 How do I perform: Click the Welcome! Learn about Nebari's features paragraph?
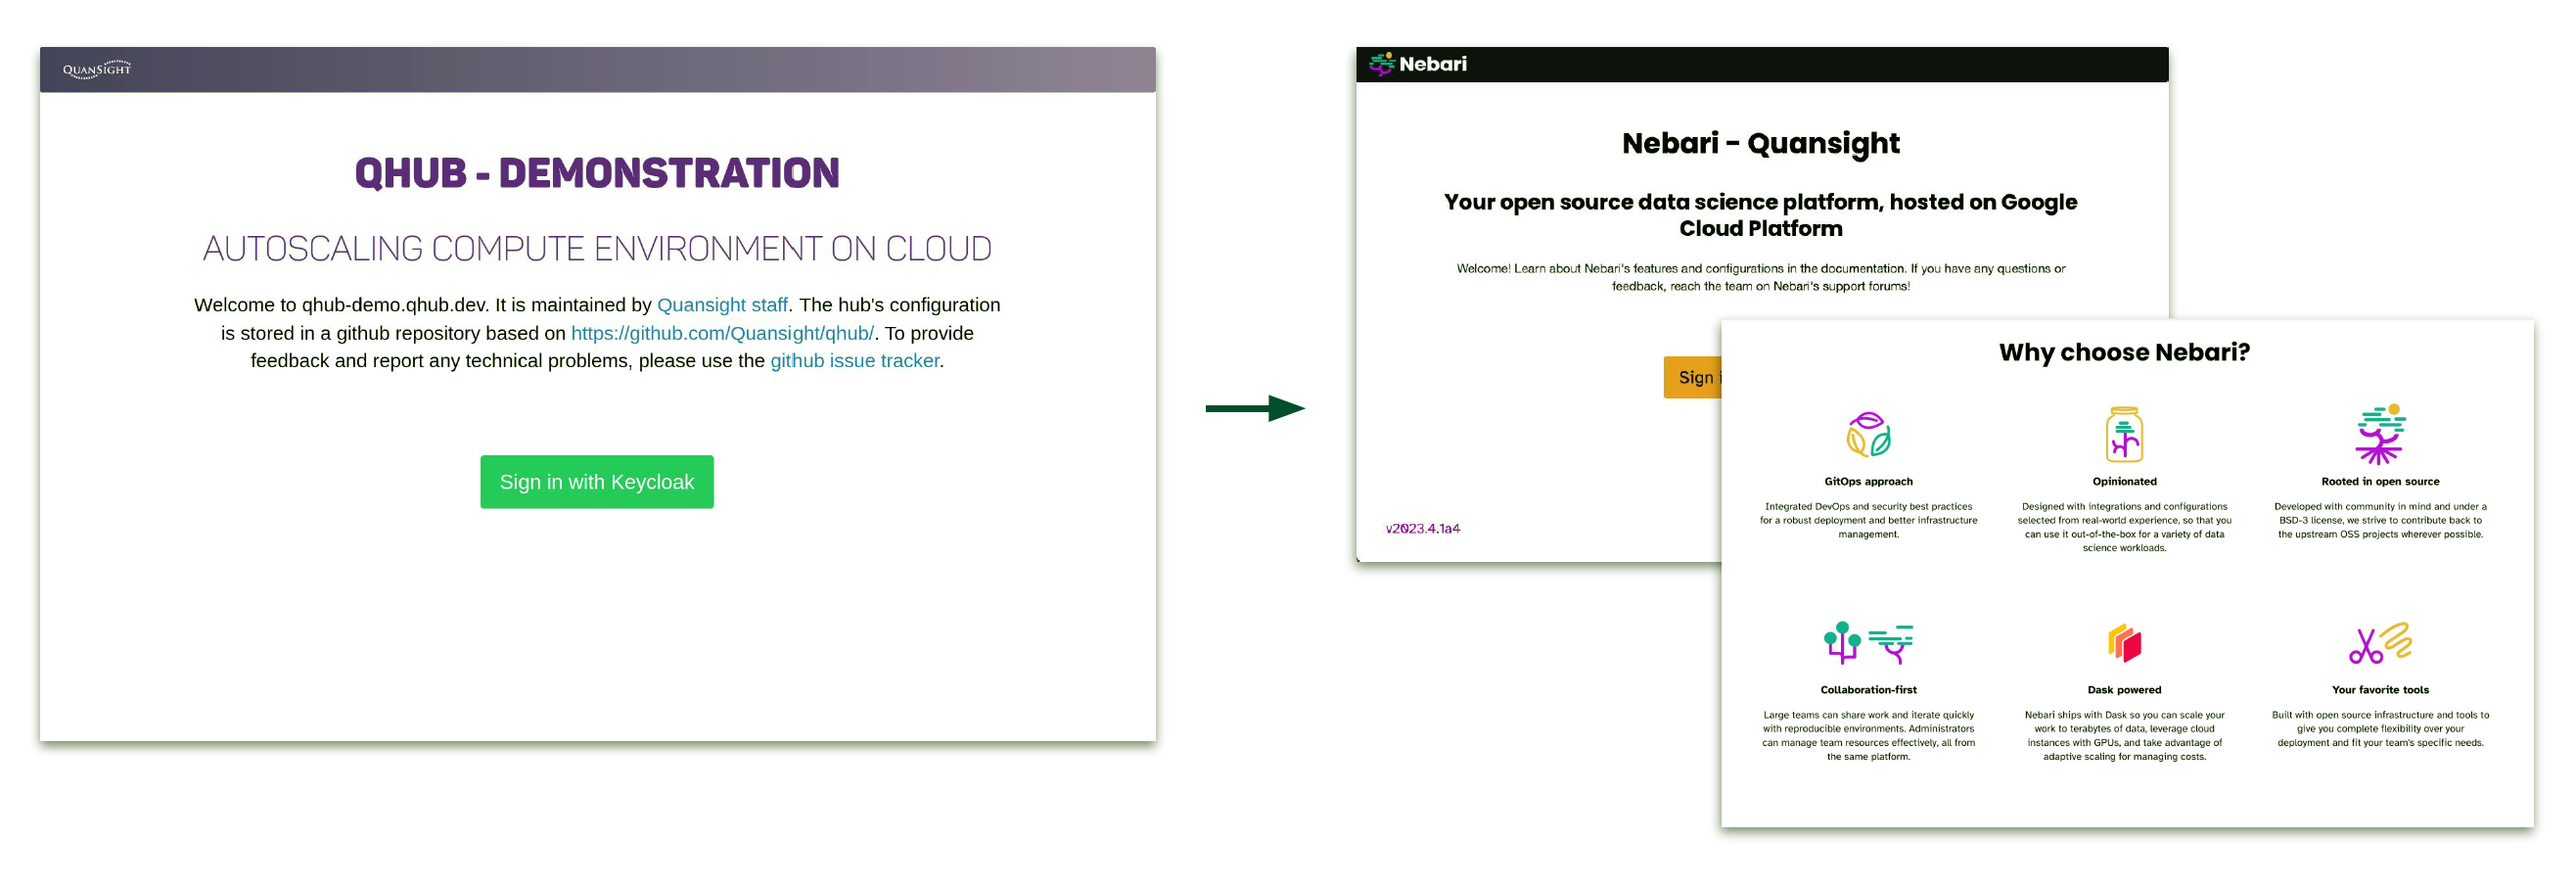(1760, 277)
